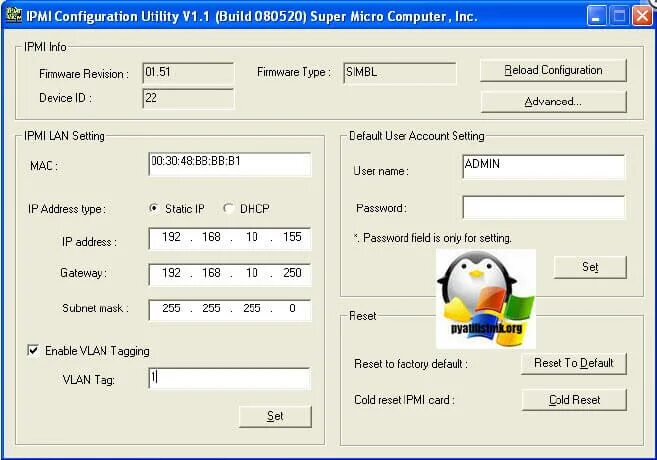Click the Reload Configuration button
The width and height of the screenshot is (657, 460).
click(x=553, y=70)
